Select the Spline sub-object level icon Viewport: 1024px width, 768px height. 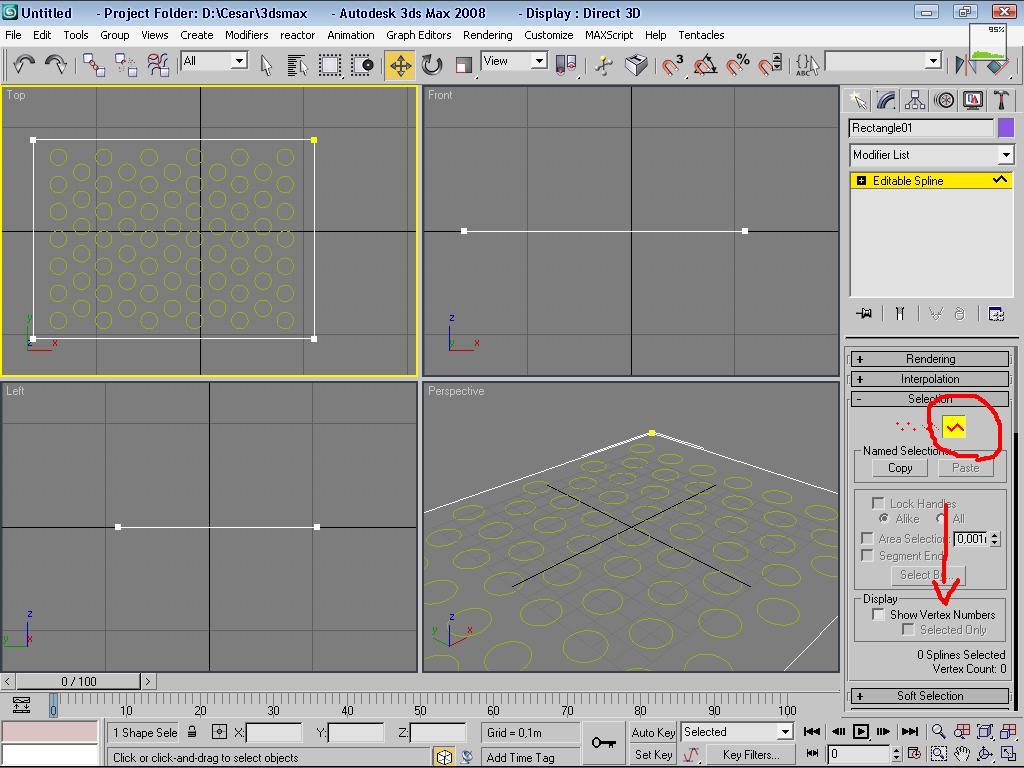(954, 428)
